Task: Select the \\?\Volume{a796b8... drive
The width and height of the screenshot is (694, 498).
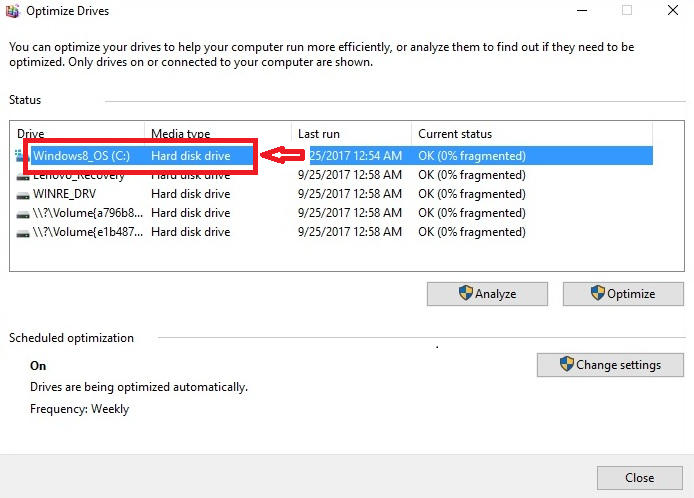Action: [334, 213]
